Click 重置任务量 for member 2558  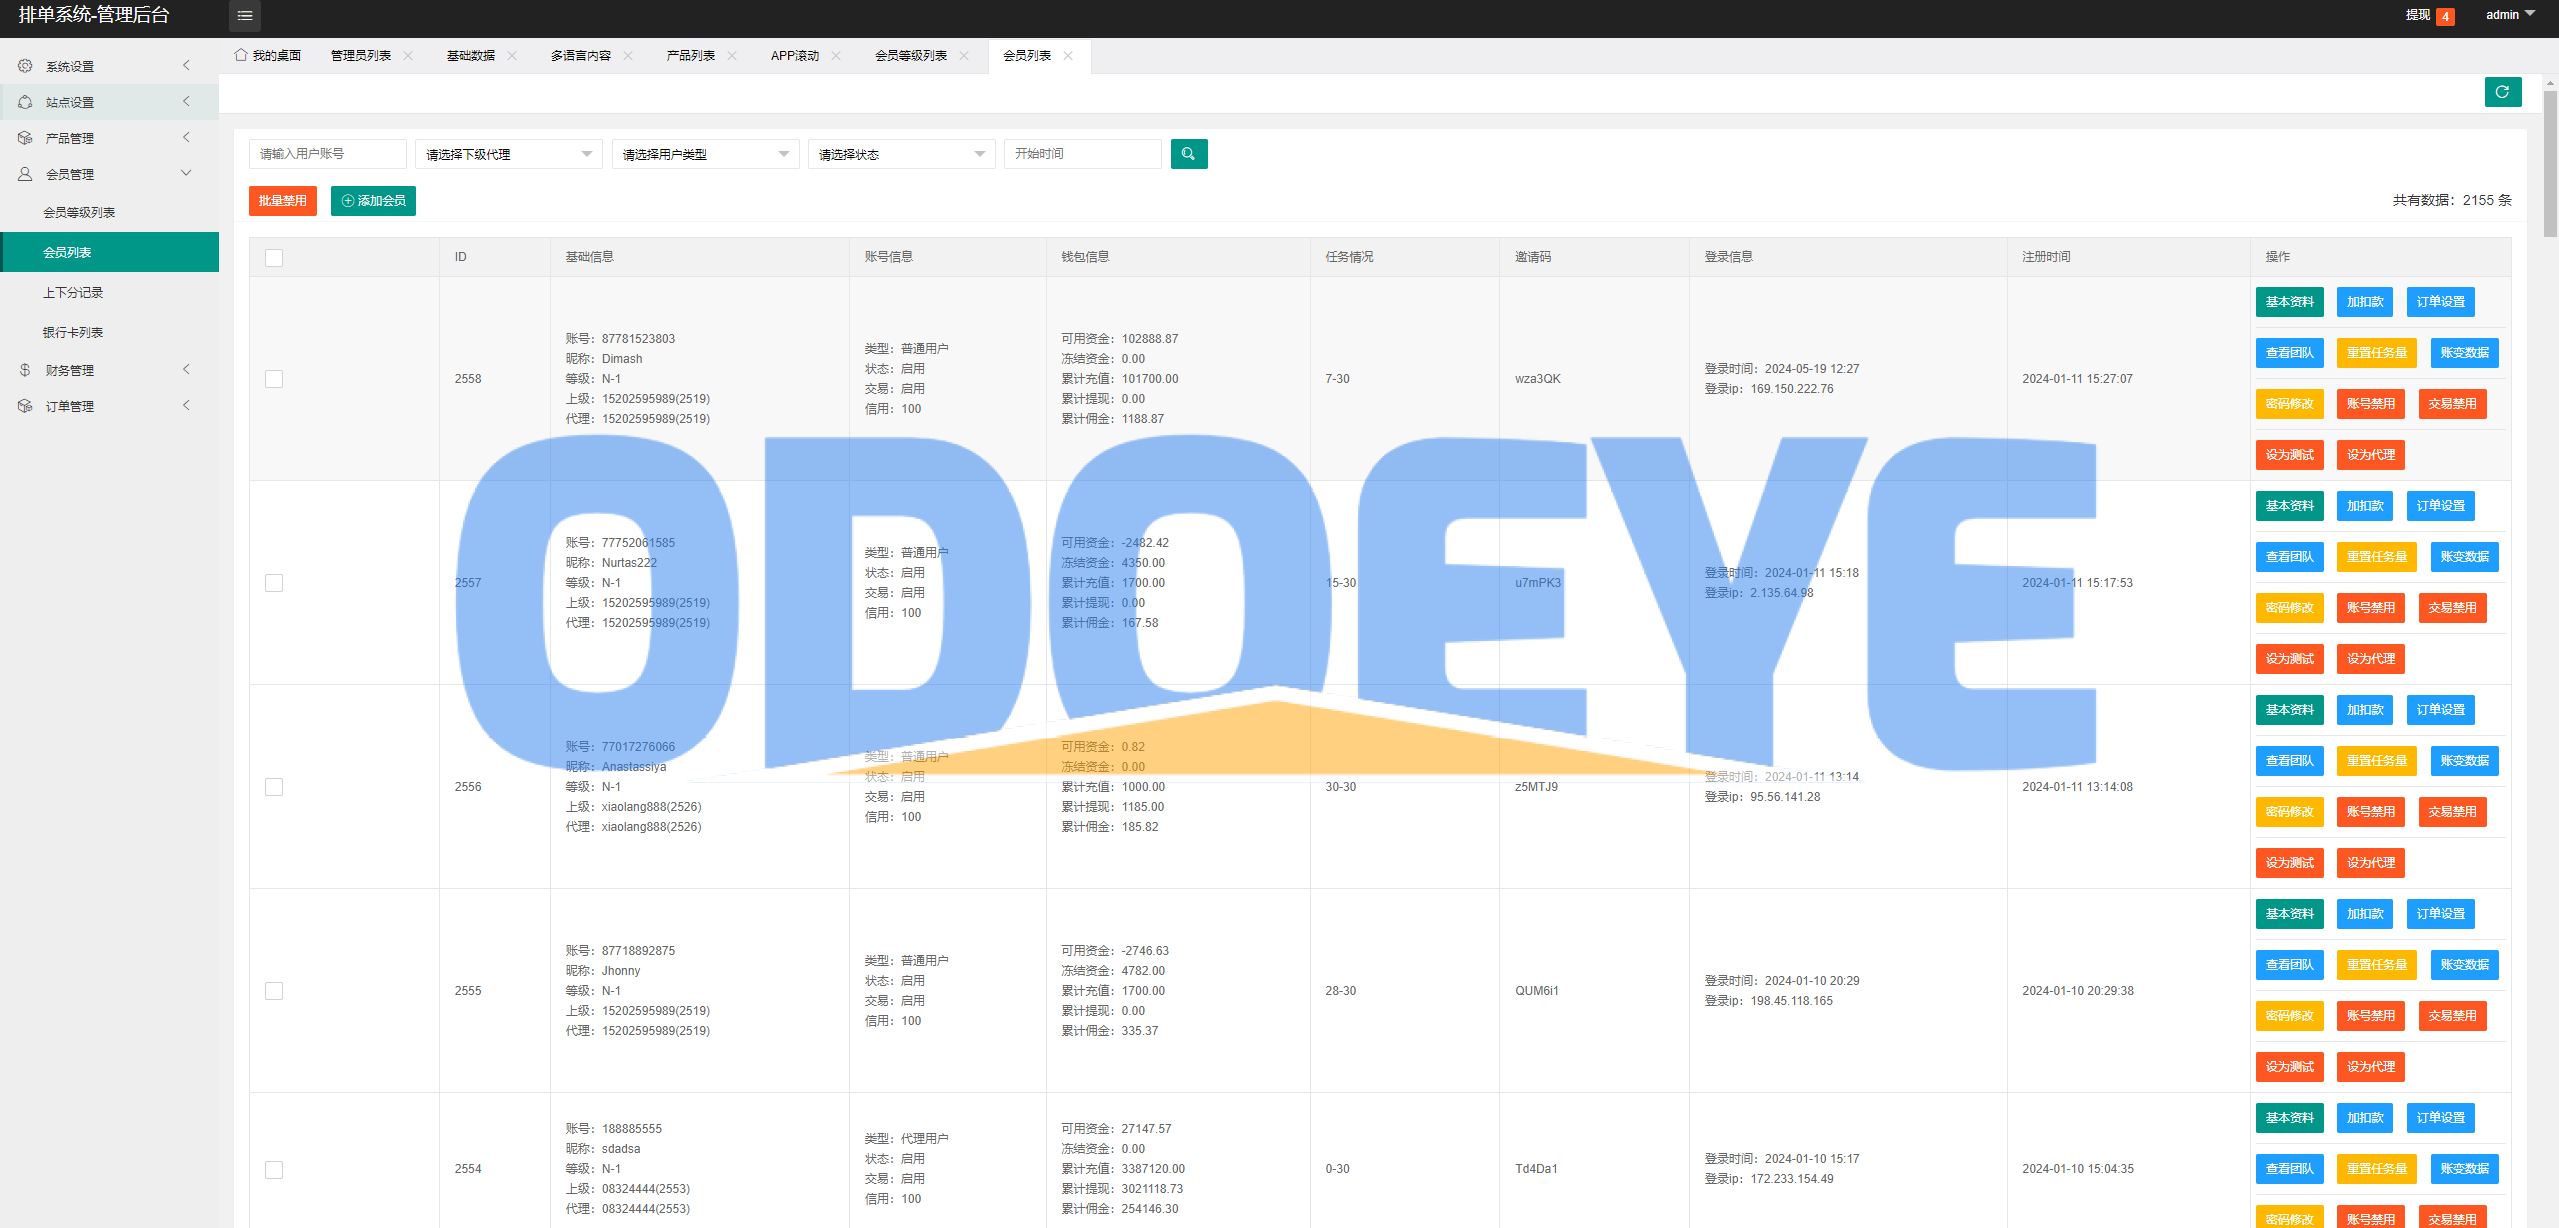(2376, 353)
